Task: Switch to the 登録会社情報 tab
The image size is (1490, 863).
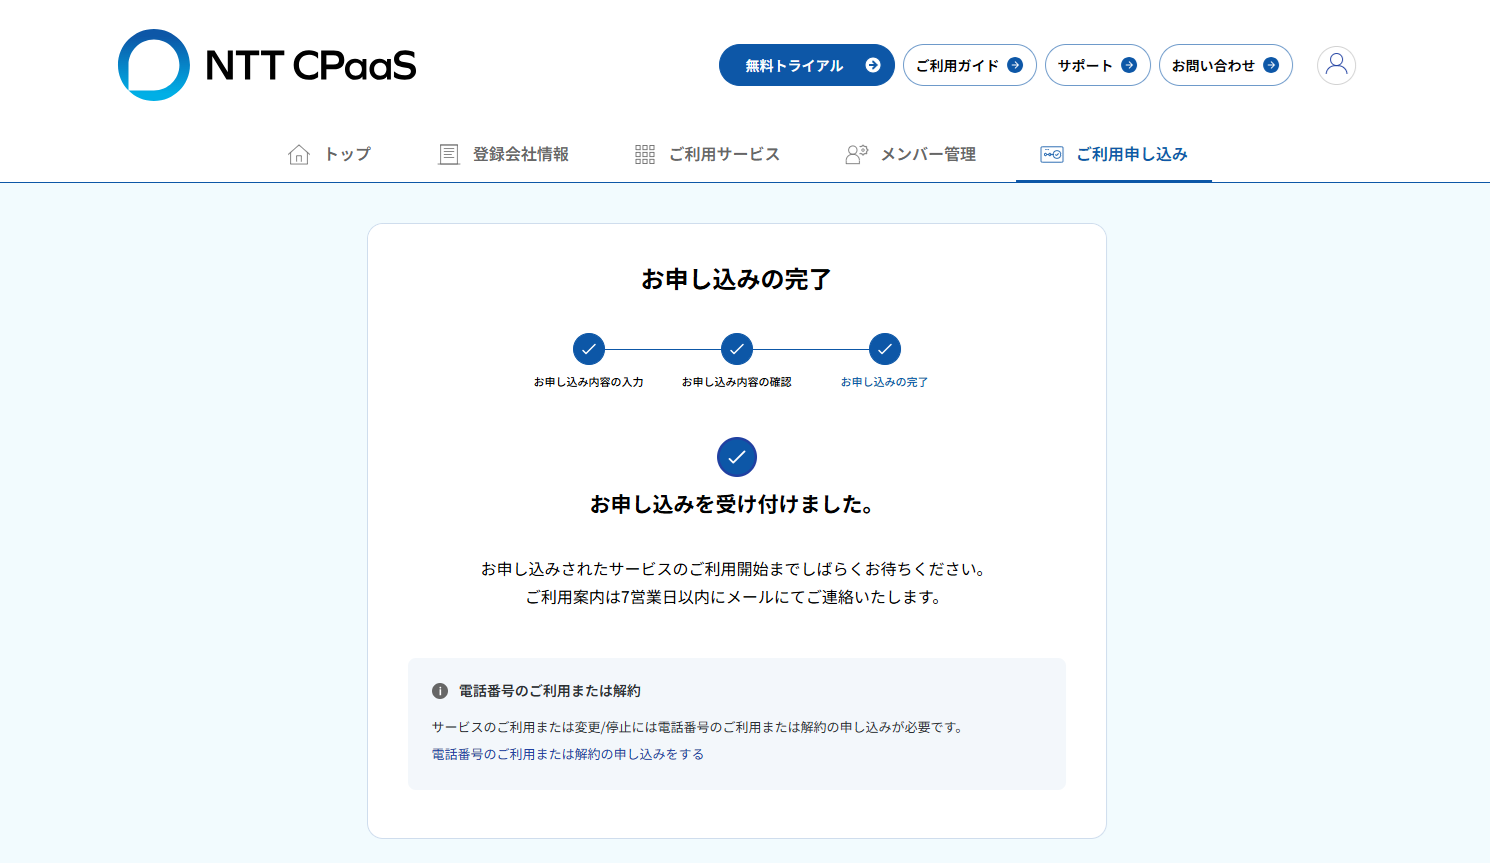Action: pos(504,154)
